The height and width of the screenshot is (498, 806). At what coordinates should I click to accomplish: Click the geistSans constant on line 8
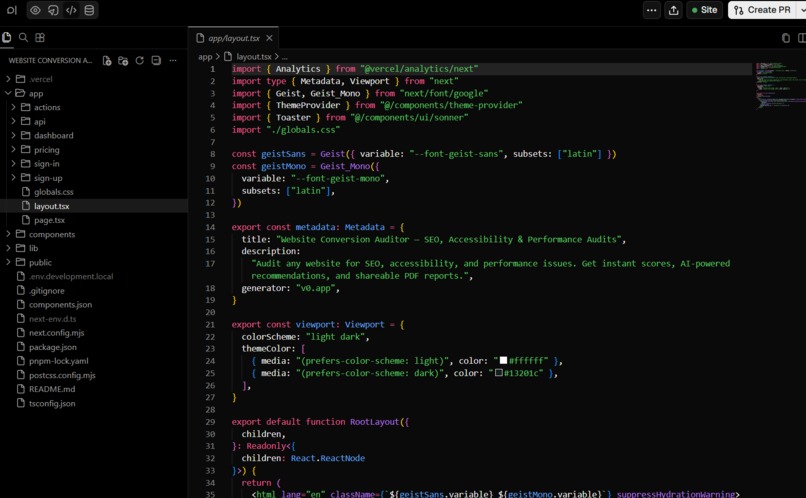283,154
